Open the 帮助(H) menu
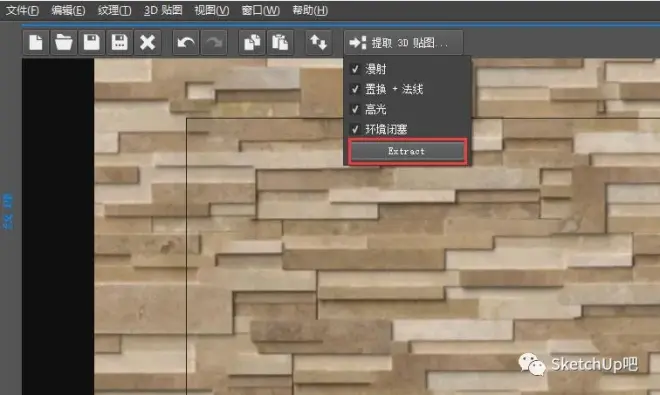 (x=310, y=10)
